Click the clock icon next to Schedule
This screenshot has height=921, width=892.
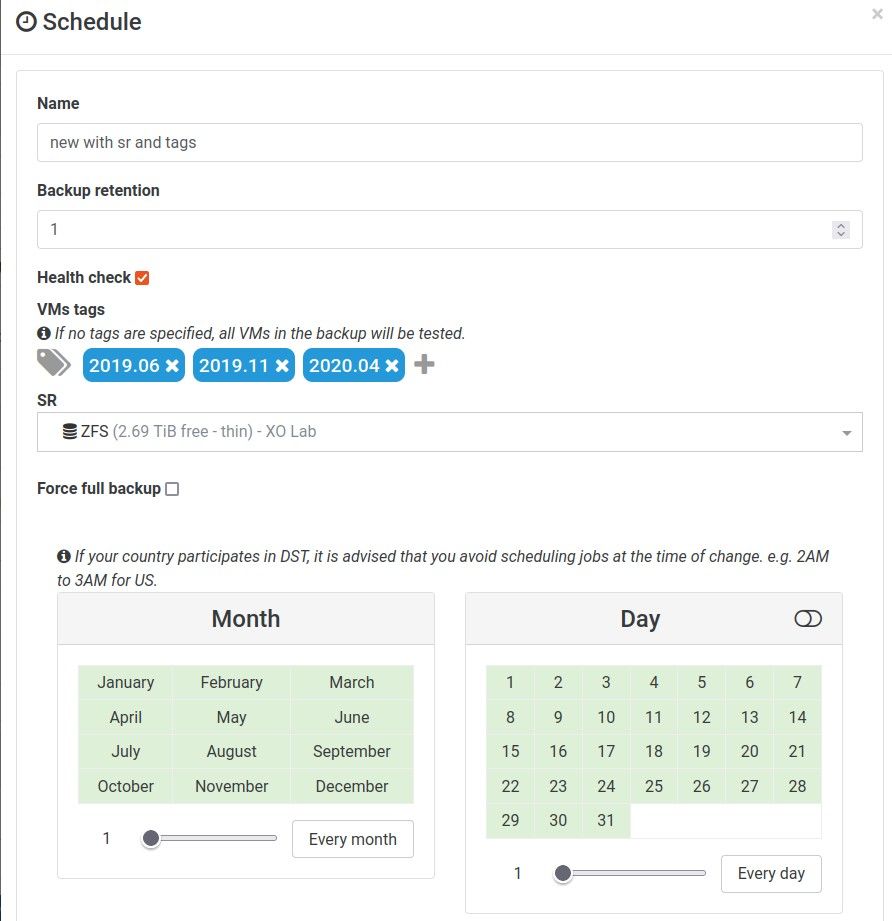tap(26, 22)
